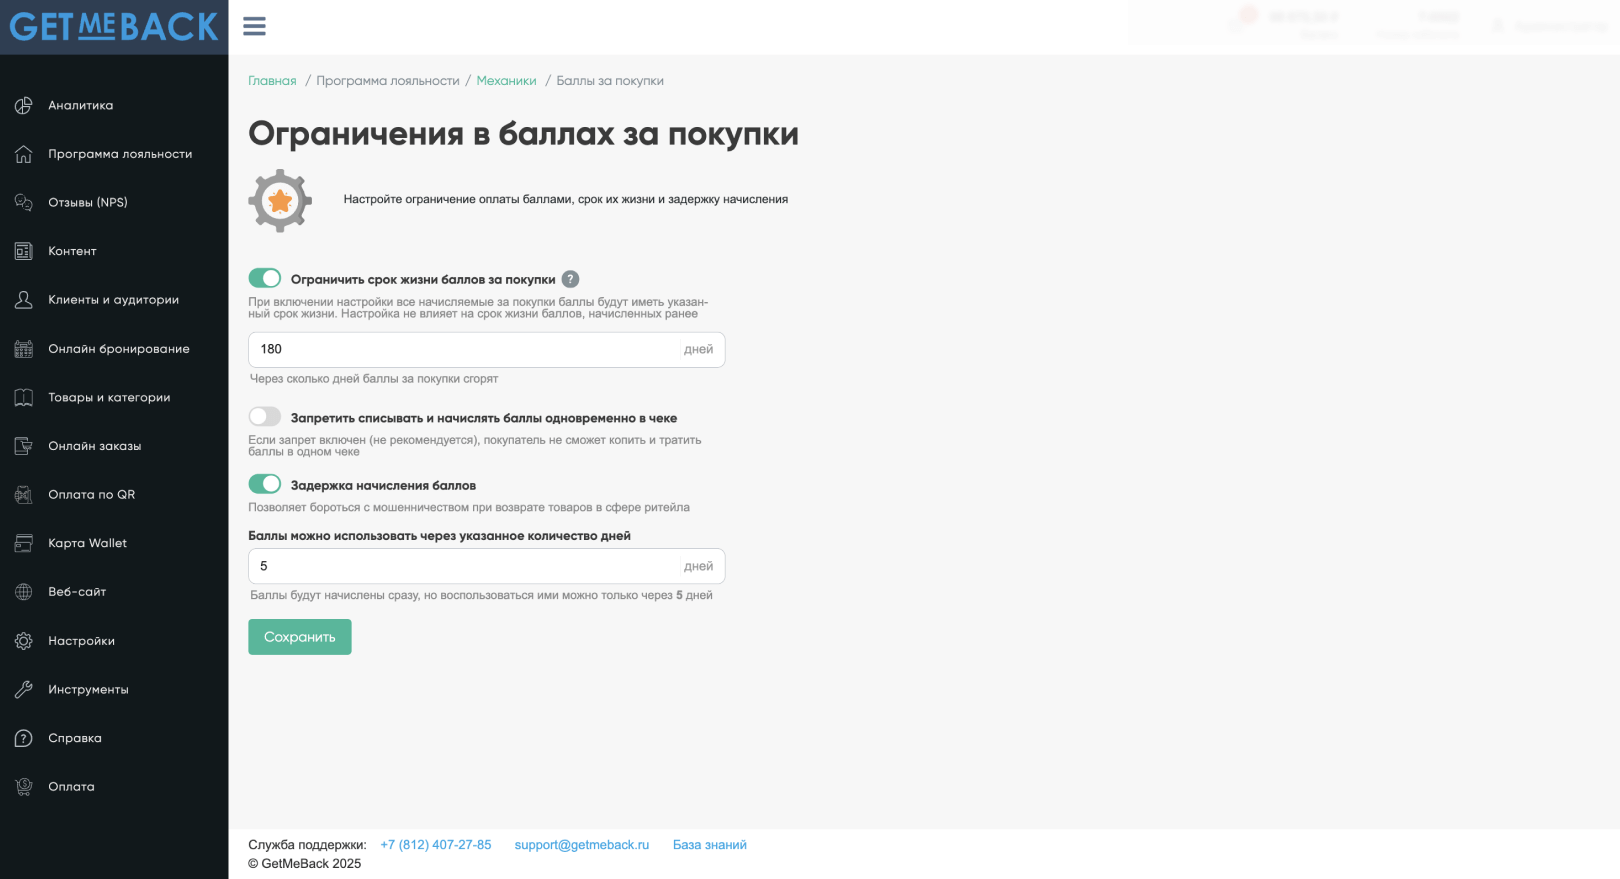Click page heading Ограничения в баллах за покупки
The width and height of the screenshot is (1620, 879).
pyautogui.click(x=523, y=134)
